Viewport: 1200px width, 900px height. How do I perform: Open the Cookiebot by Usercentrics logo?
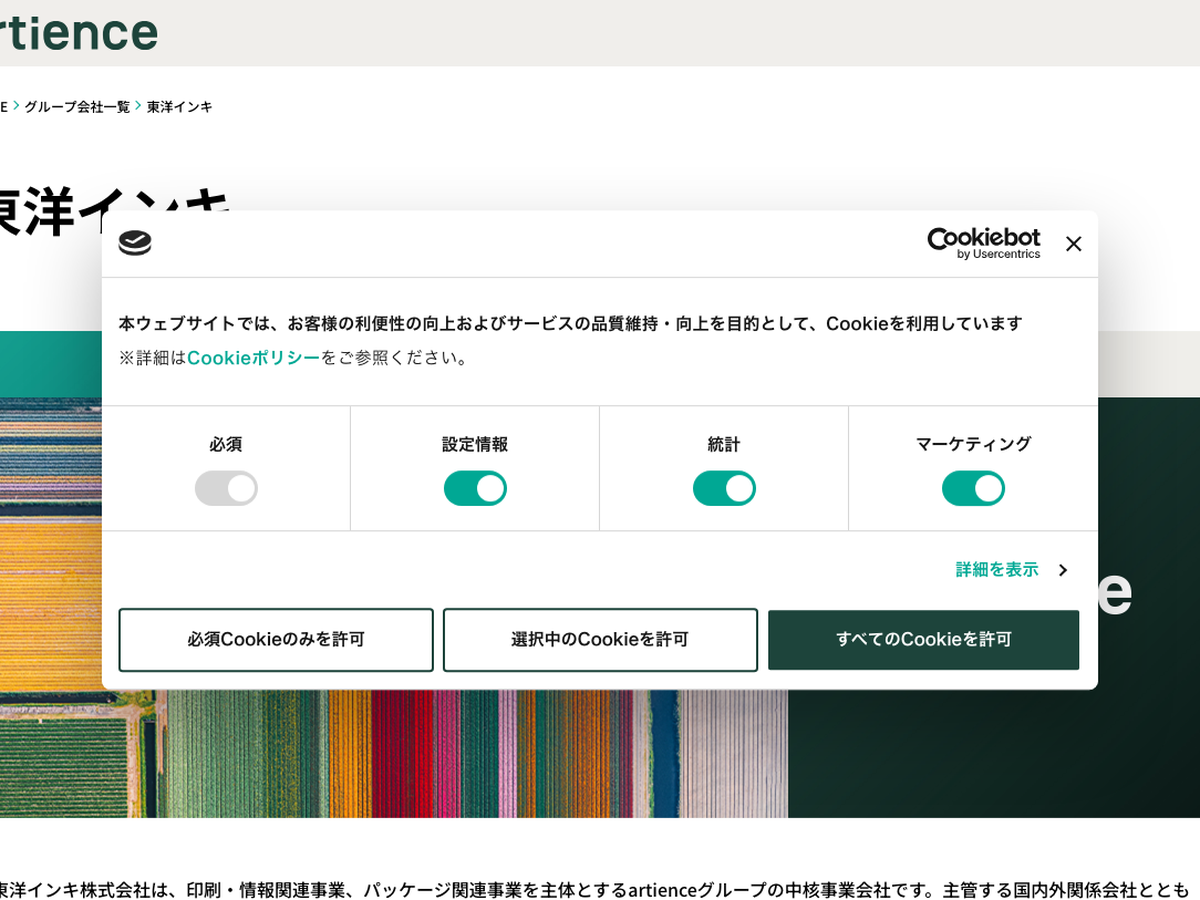click(x=983, y=243)
